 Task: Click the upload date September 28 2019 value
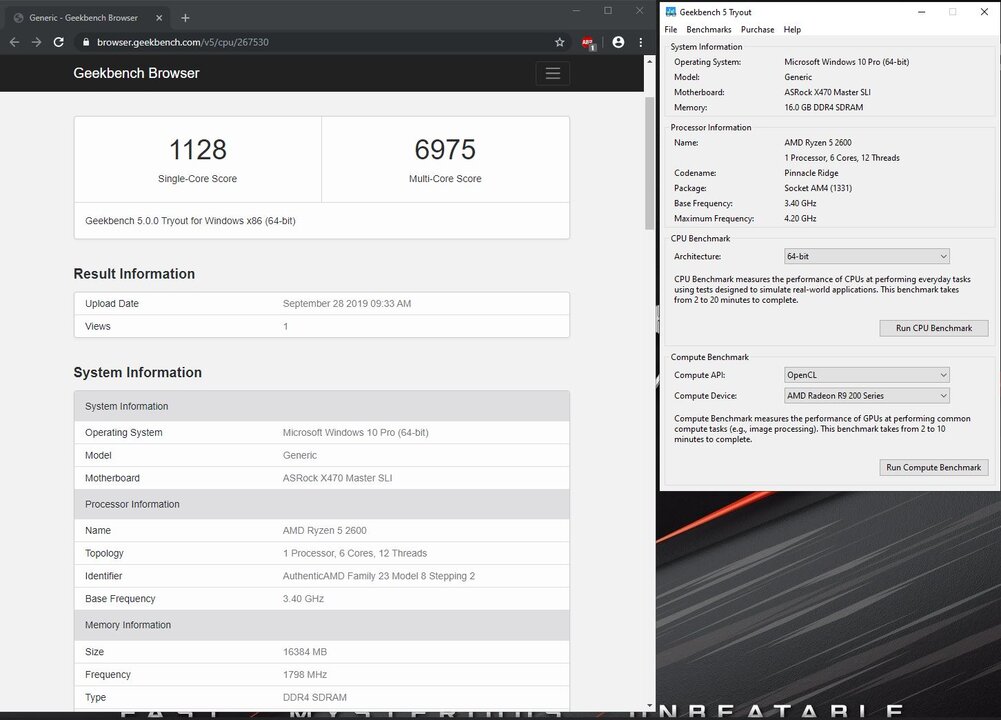[x=347, y=304]
